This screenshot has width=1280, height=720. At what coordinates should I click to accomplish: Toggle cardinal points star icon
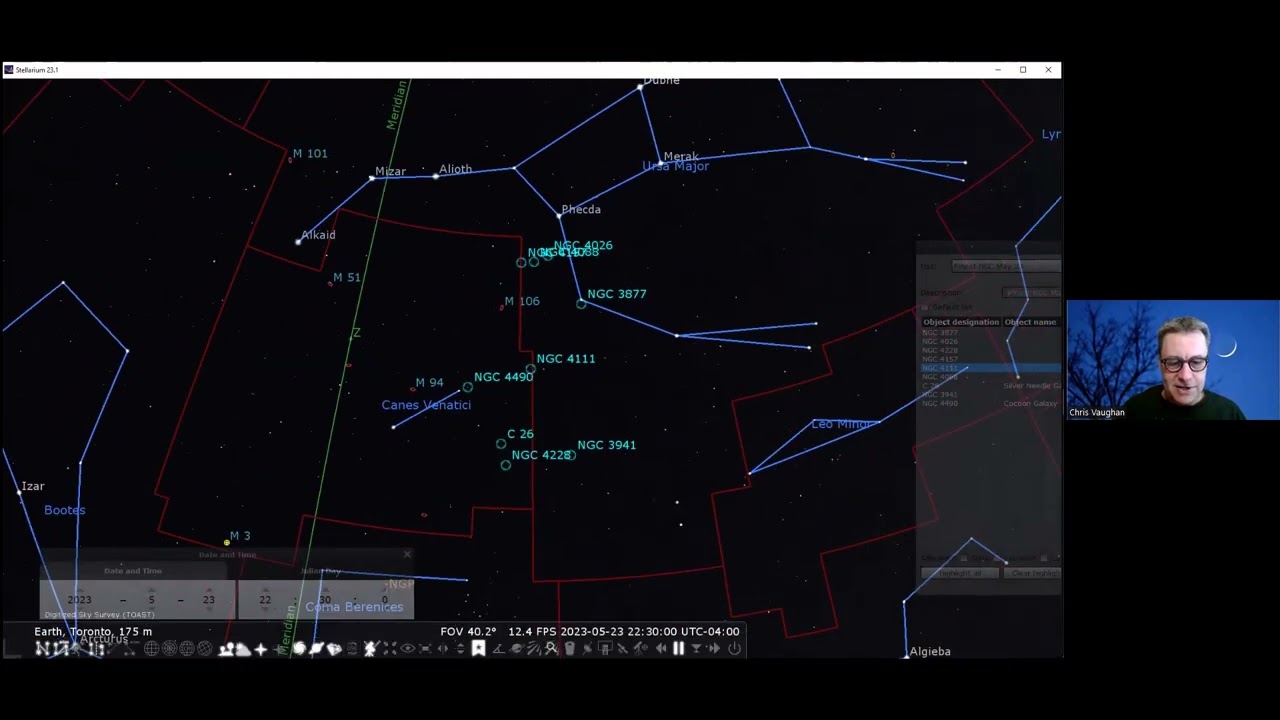[260, 648]
